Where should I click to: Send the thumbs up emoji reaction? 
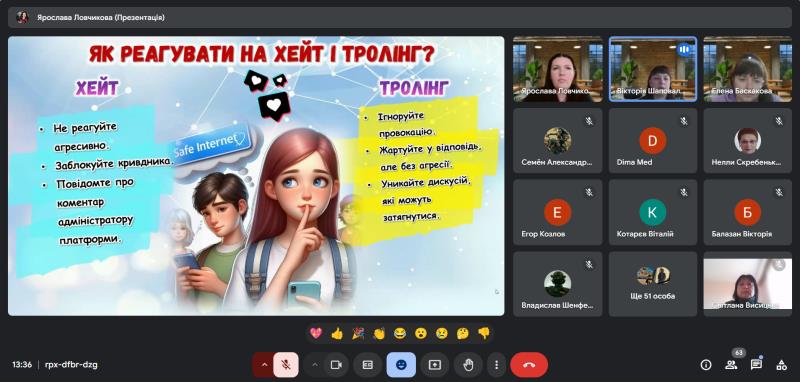(x=337, y=334)
